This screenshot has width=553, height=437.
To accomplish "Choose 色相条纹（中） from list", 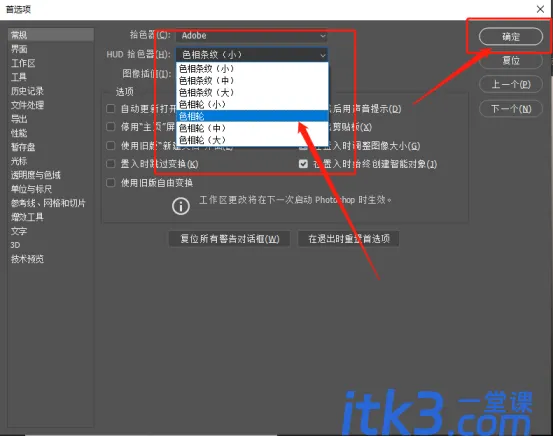I will point(252,80).
